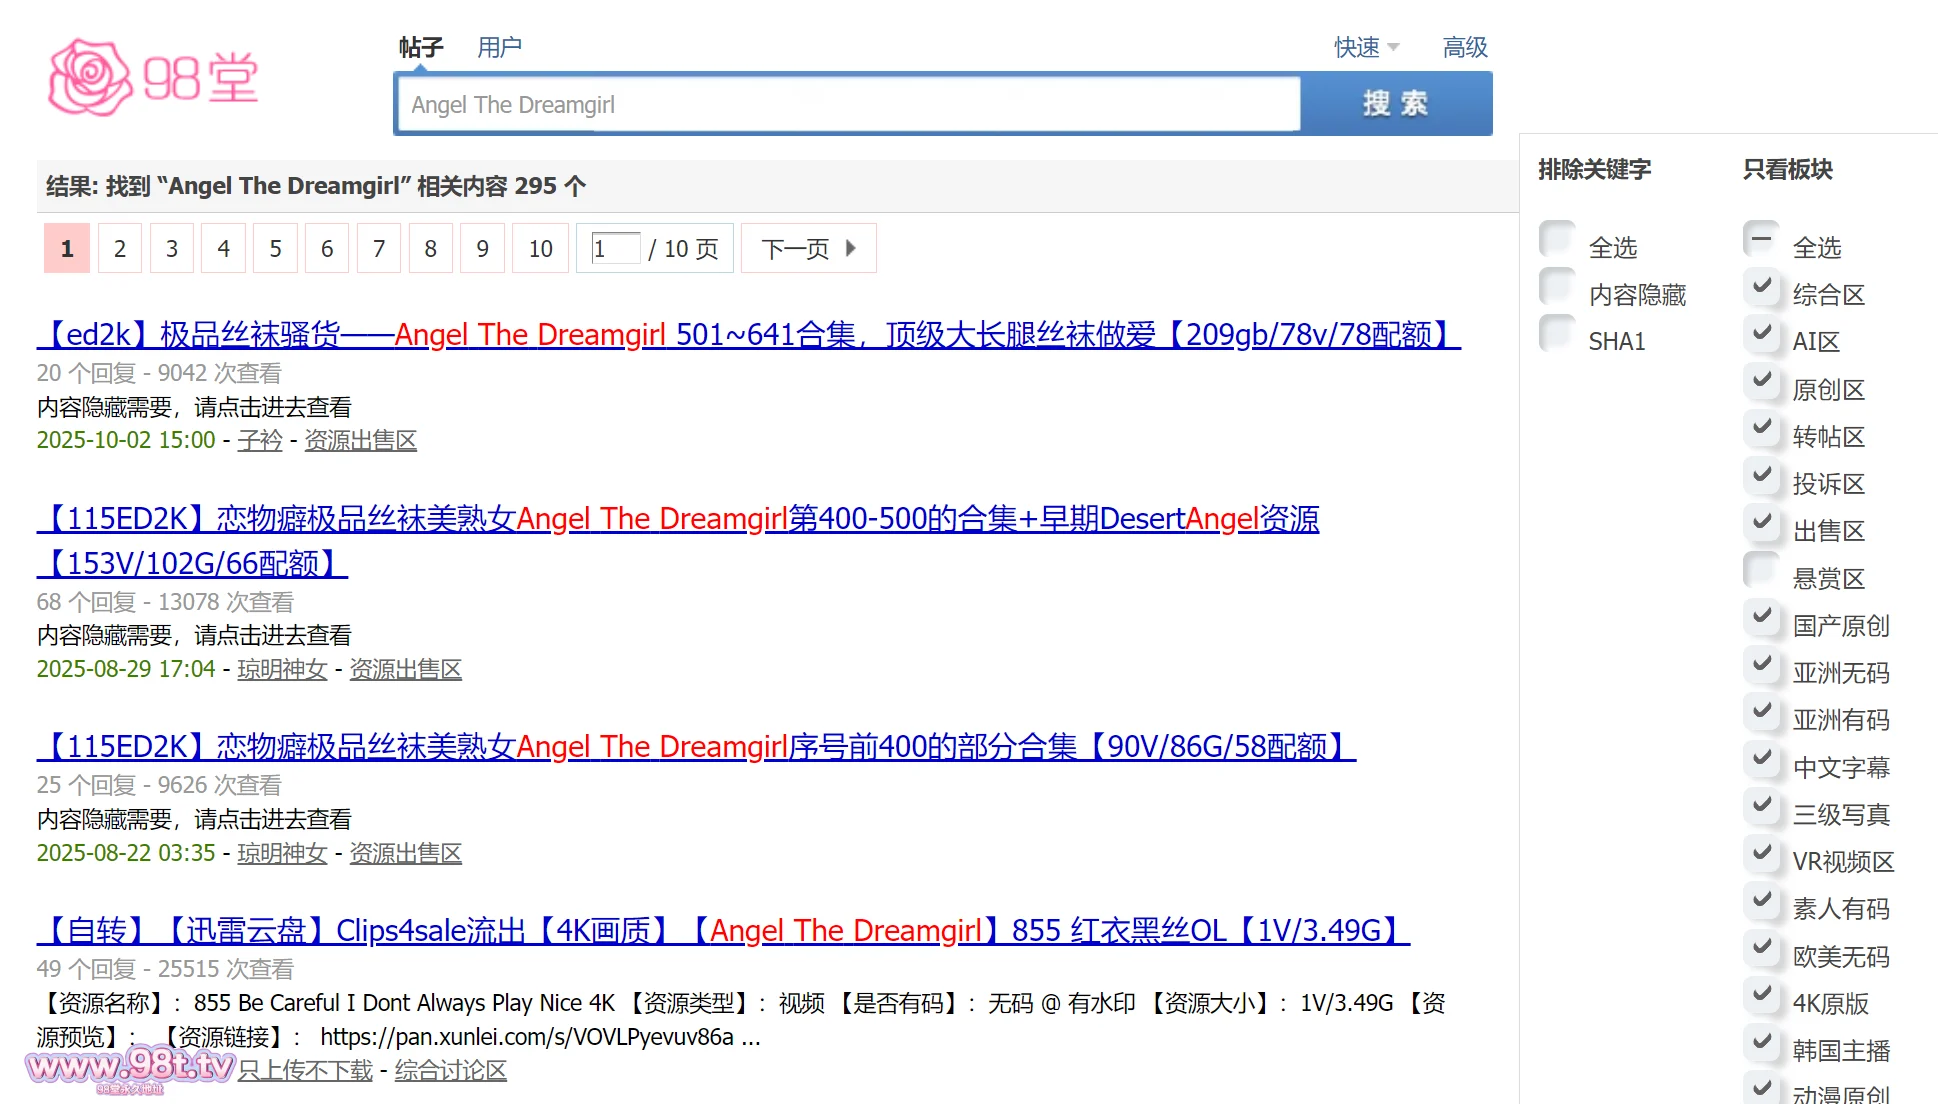
Task: Switch to the 用户 search tab
Action: (499, 47)
